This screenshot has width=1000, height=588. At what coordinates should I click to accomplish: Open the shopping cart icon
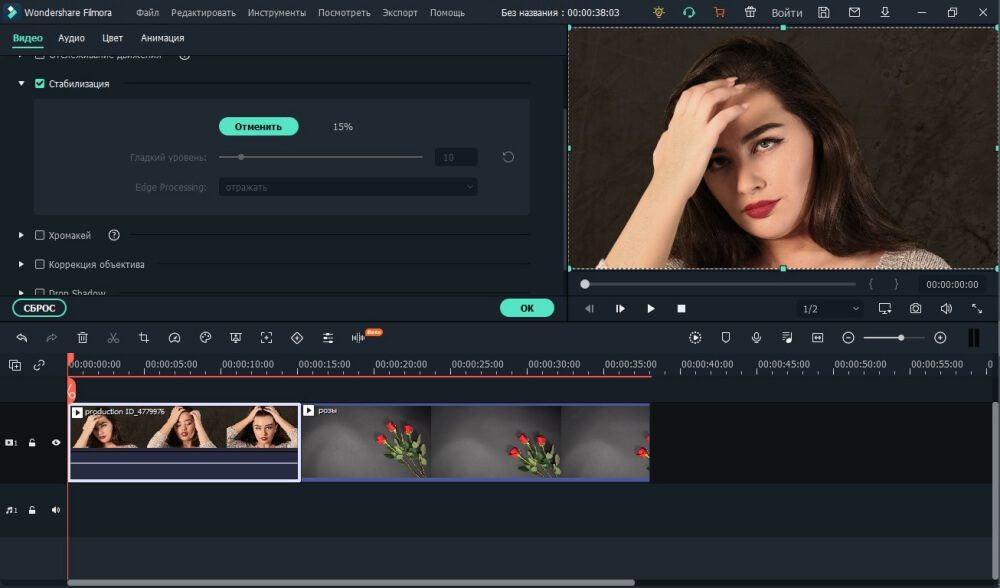click(x=719, y=12)
